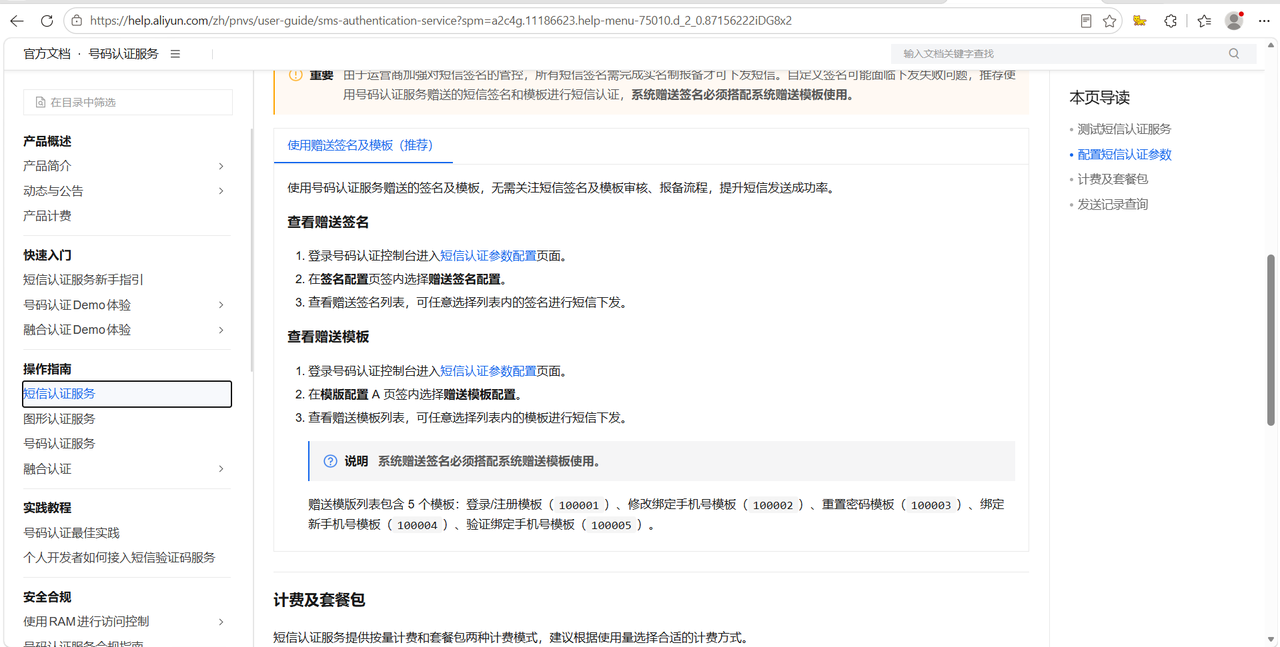The height and width of the screenshot is (647, 1280).
Task: Expand 产品简介 sidebar item
Action: point(221,166)
